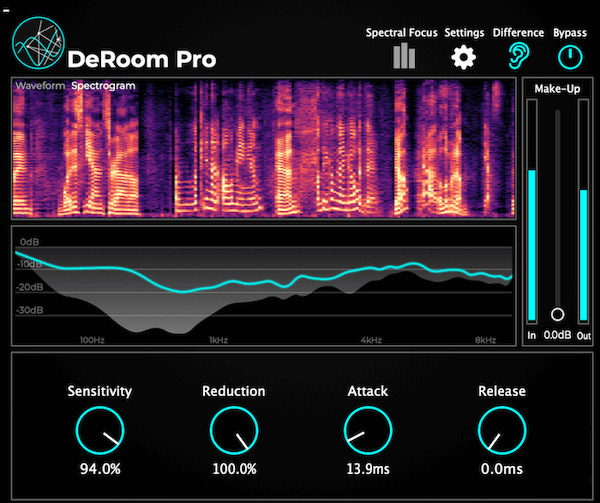Toggle the Bypass power button
Screen dimensions: 600x503
(570, 56)
